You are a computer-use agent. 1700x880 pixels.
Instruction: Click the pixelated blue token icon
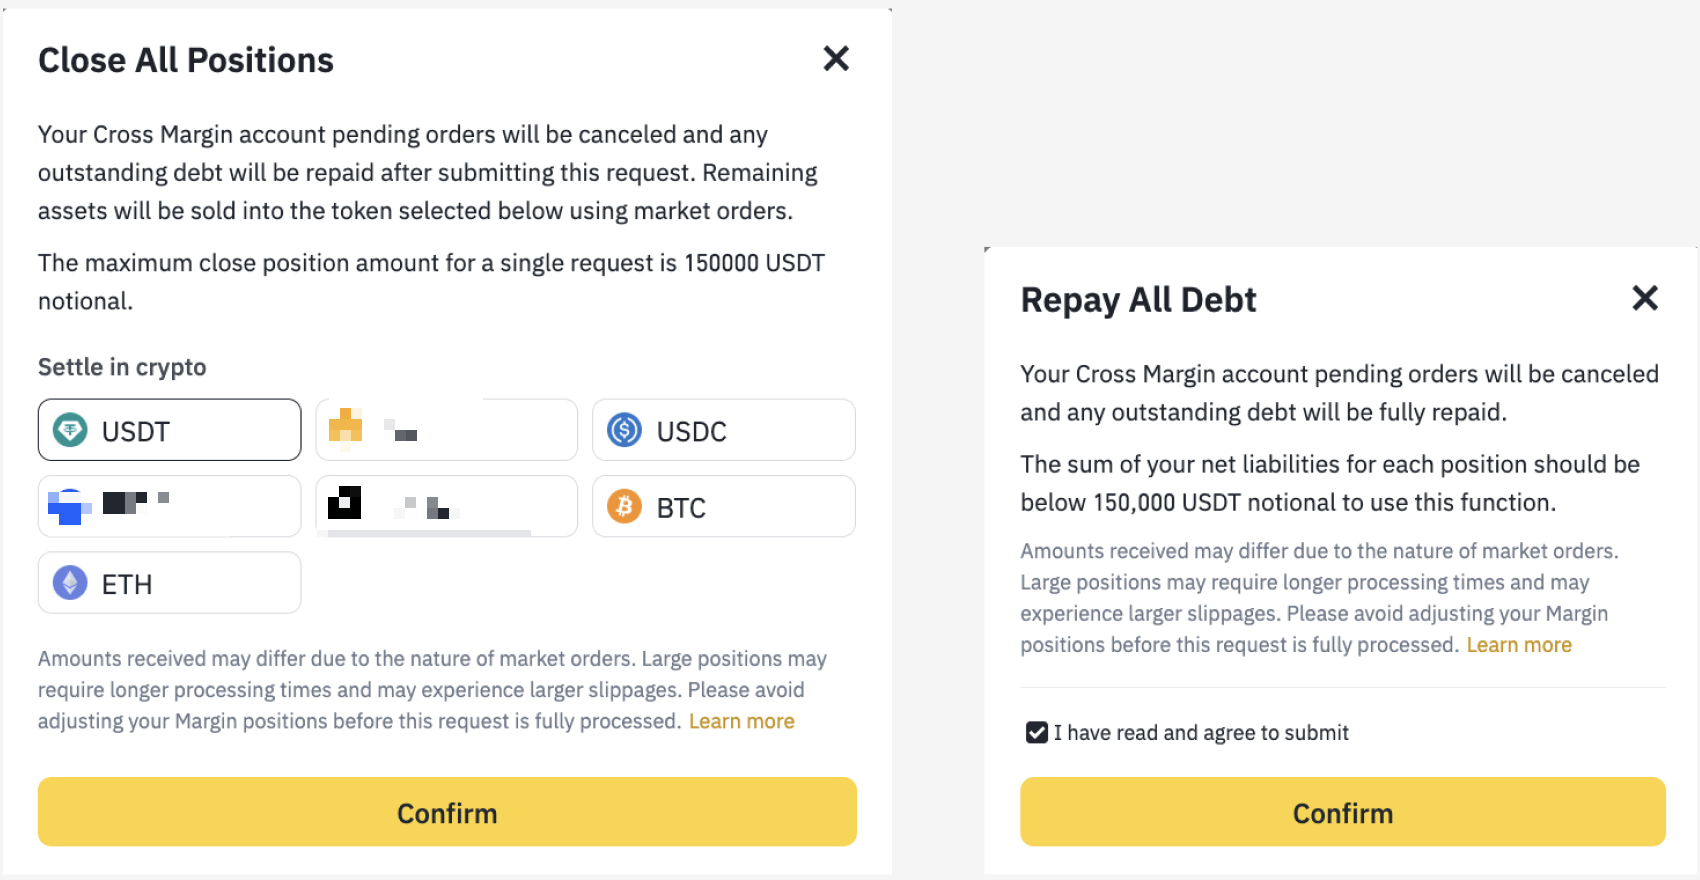pos(69,507)
